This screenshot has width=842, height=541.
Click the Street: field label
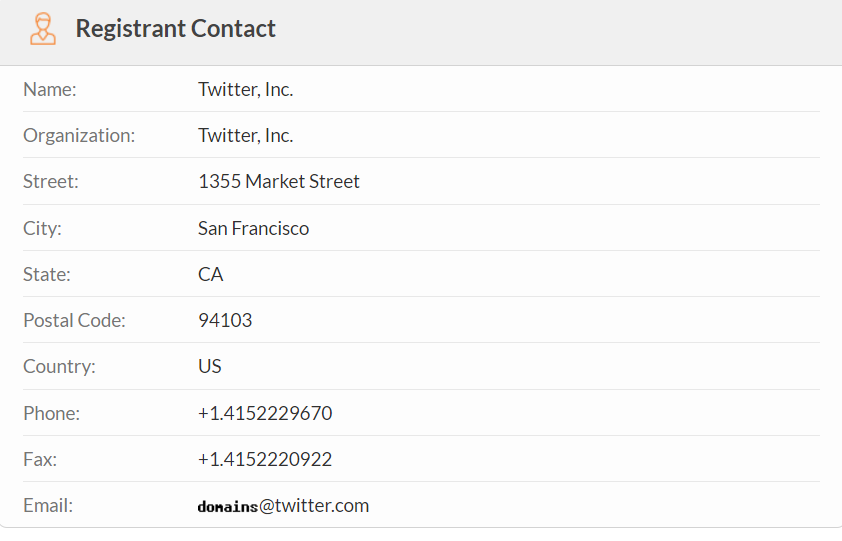[x=51, y=182]
